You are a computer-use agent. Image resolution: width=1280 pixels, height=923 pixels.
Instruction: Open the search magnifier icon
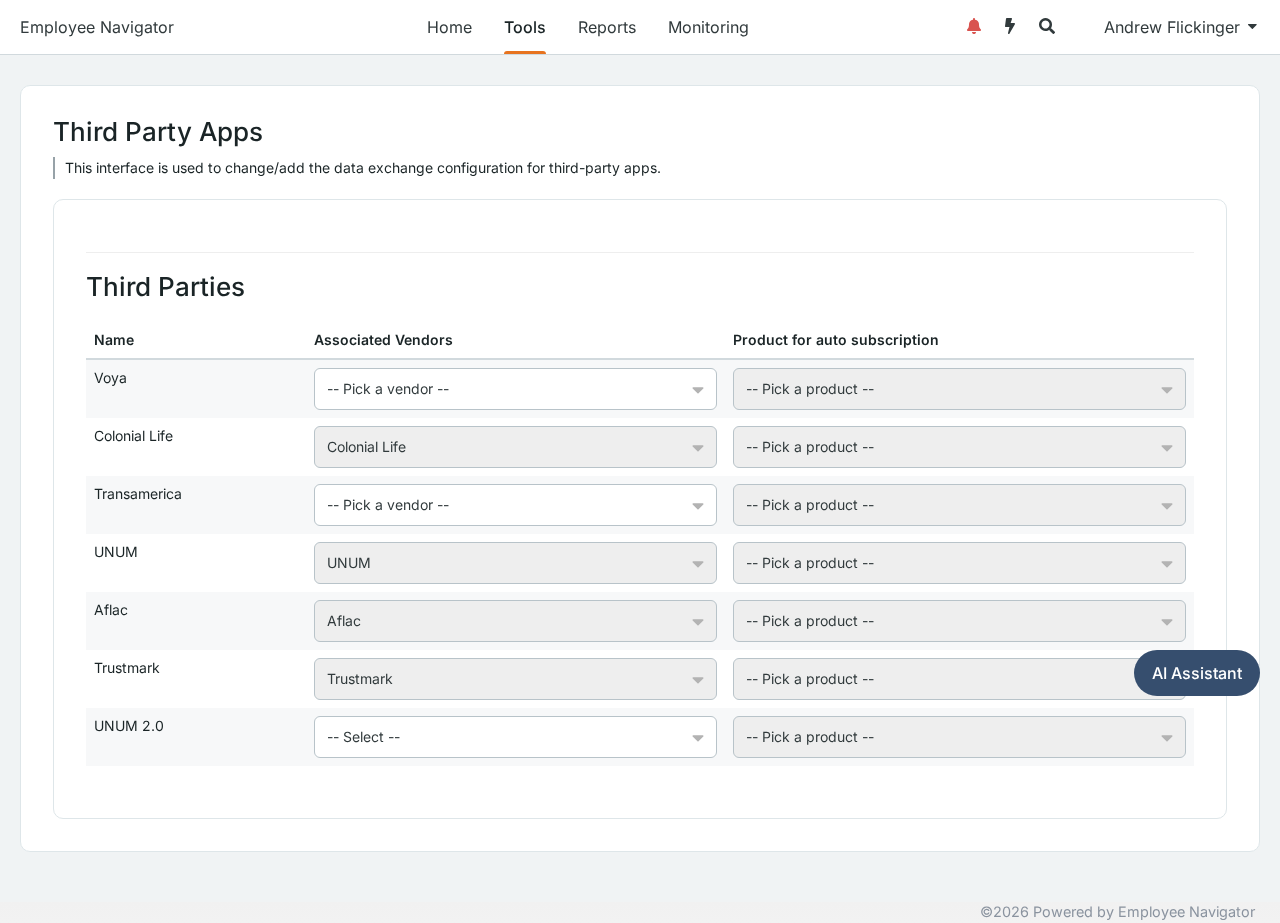[x=1047, y=27]
